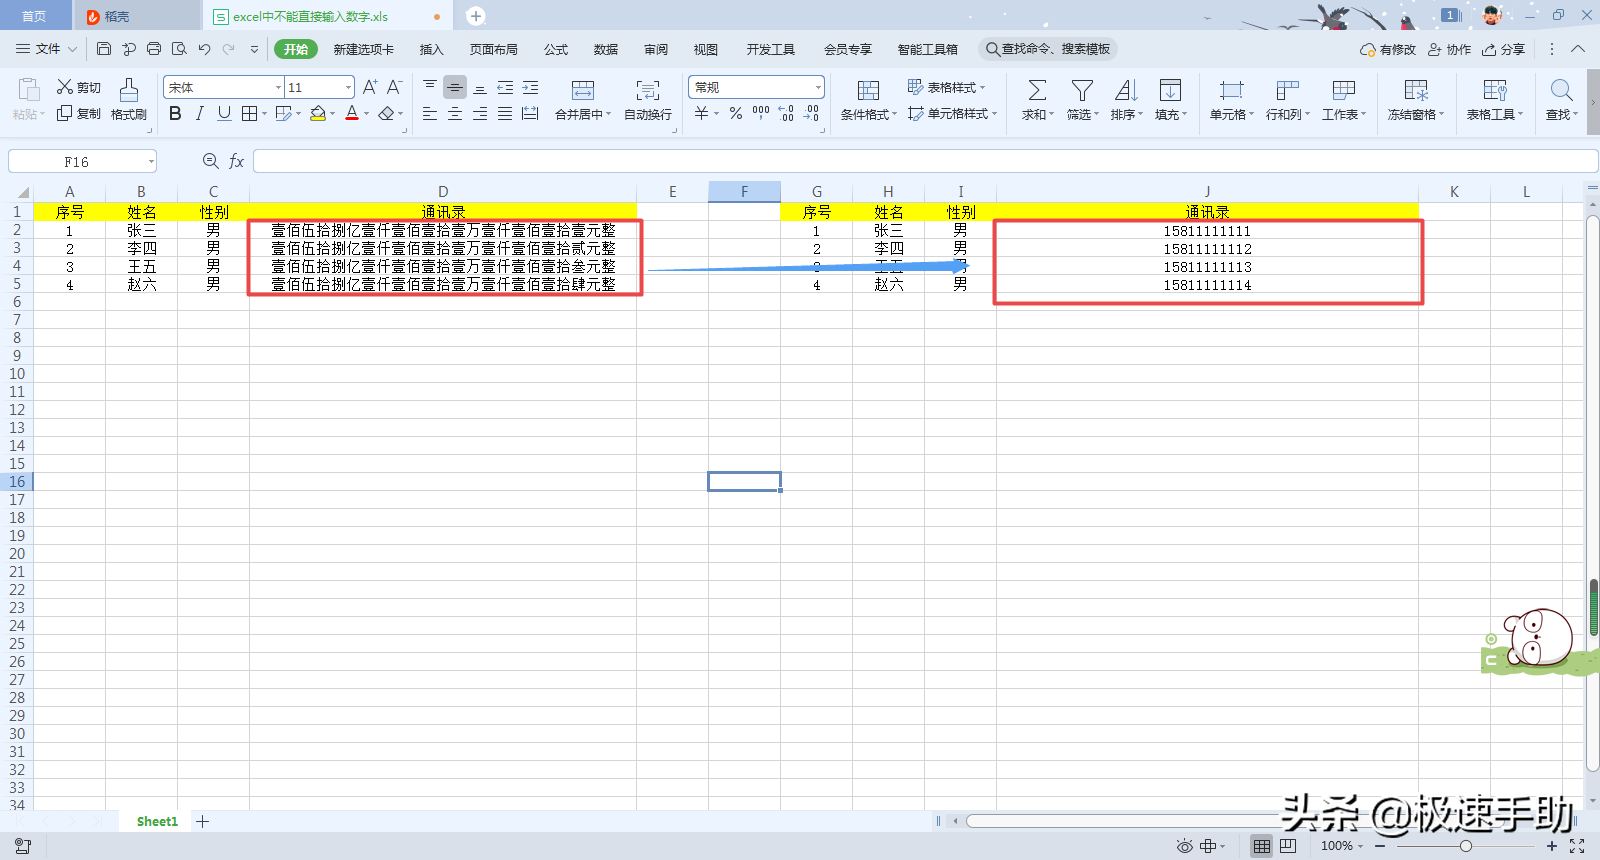Click decrease indent icon
This screenshot has height=860, width=1600.
pos(505,87)
